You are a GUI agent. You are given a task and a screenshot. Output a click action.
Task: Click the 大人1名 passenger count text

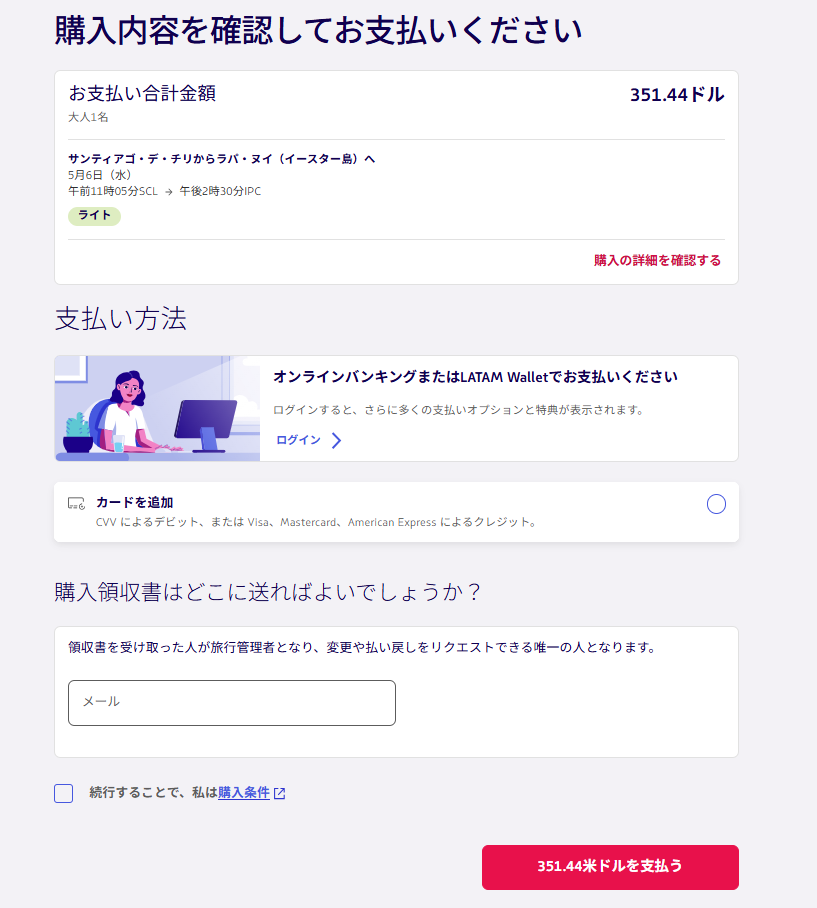tap(88, 117)
